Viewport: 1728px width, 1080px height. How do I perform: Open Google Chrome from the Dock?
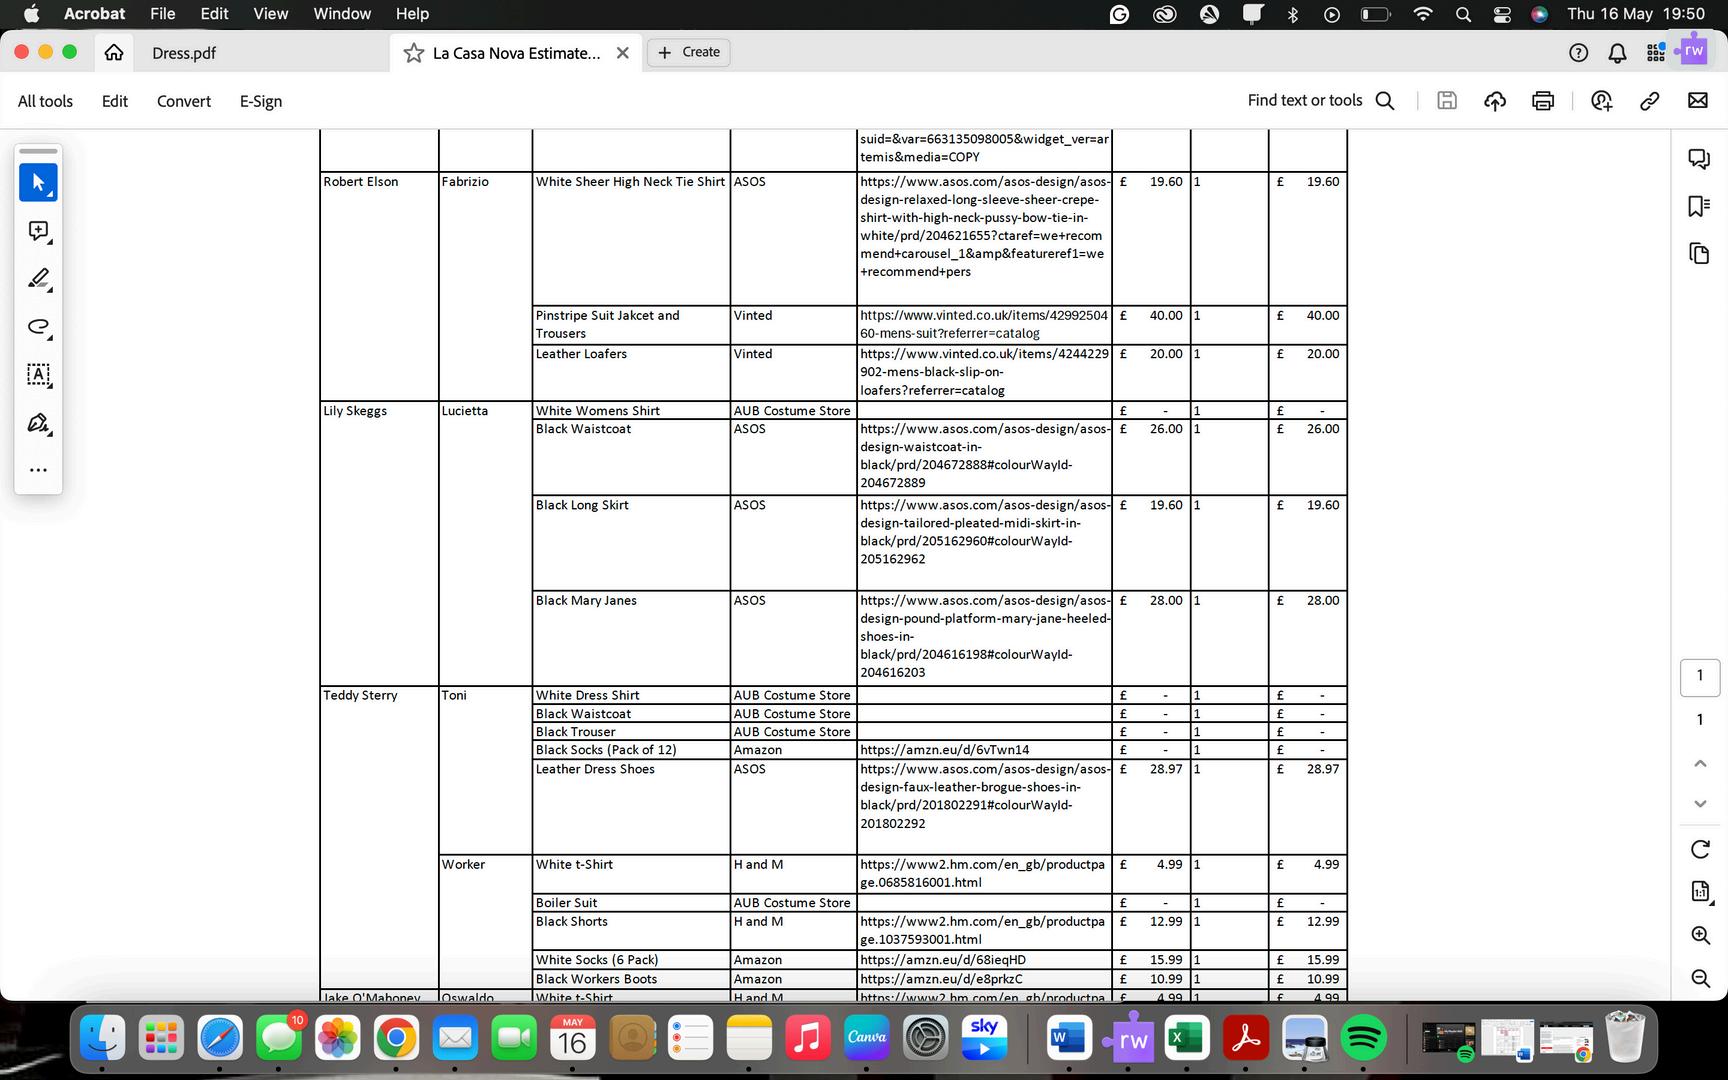click(x=396, y=1038)
